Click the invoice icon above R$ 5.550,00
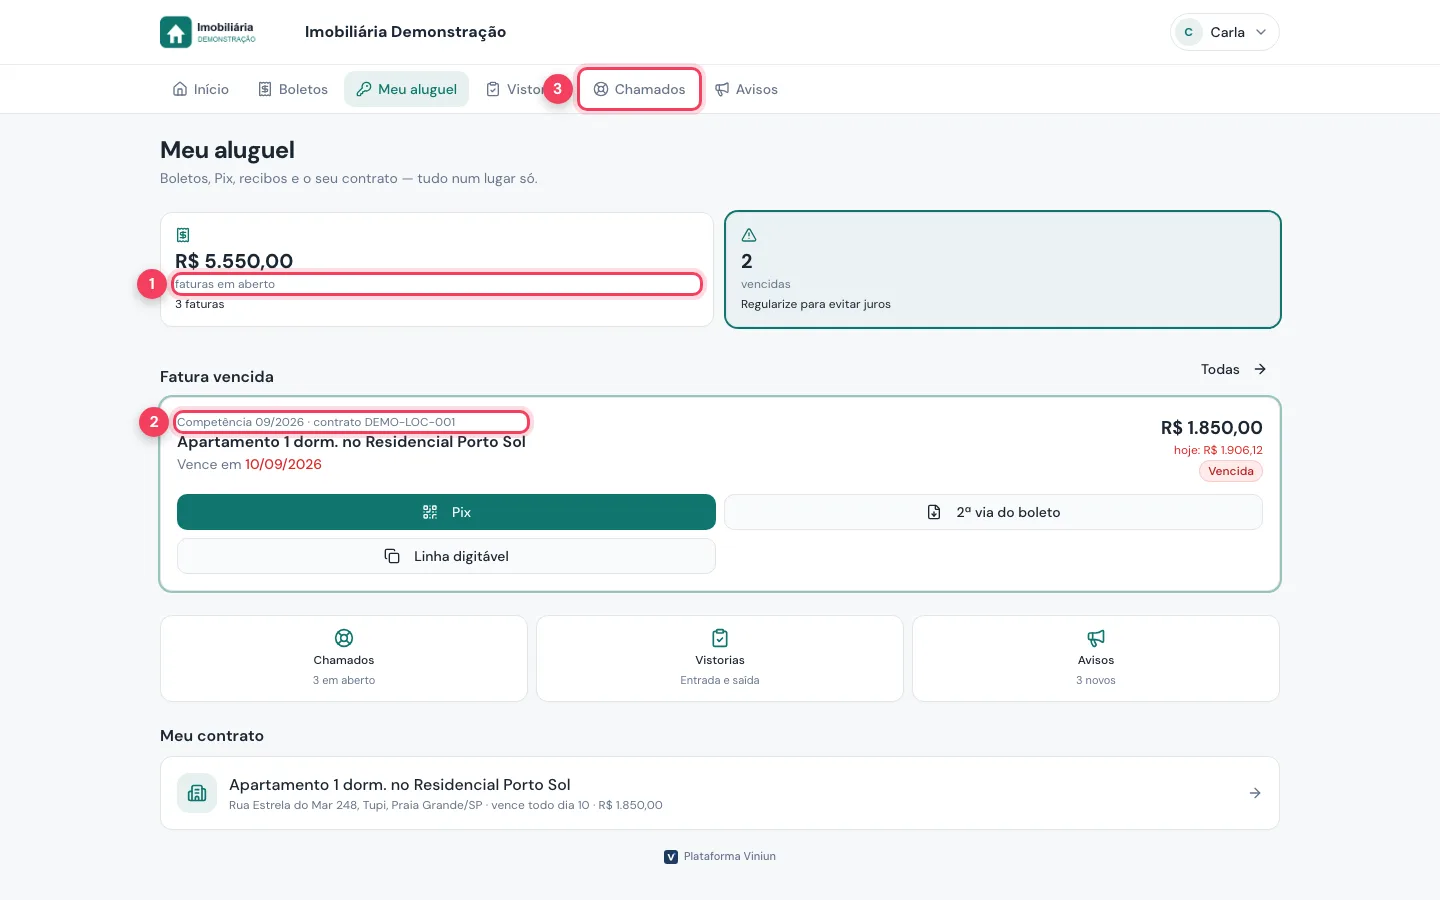This screenshot has height=900, width=1440. click(x=183, y=235)
